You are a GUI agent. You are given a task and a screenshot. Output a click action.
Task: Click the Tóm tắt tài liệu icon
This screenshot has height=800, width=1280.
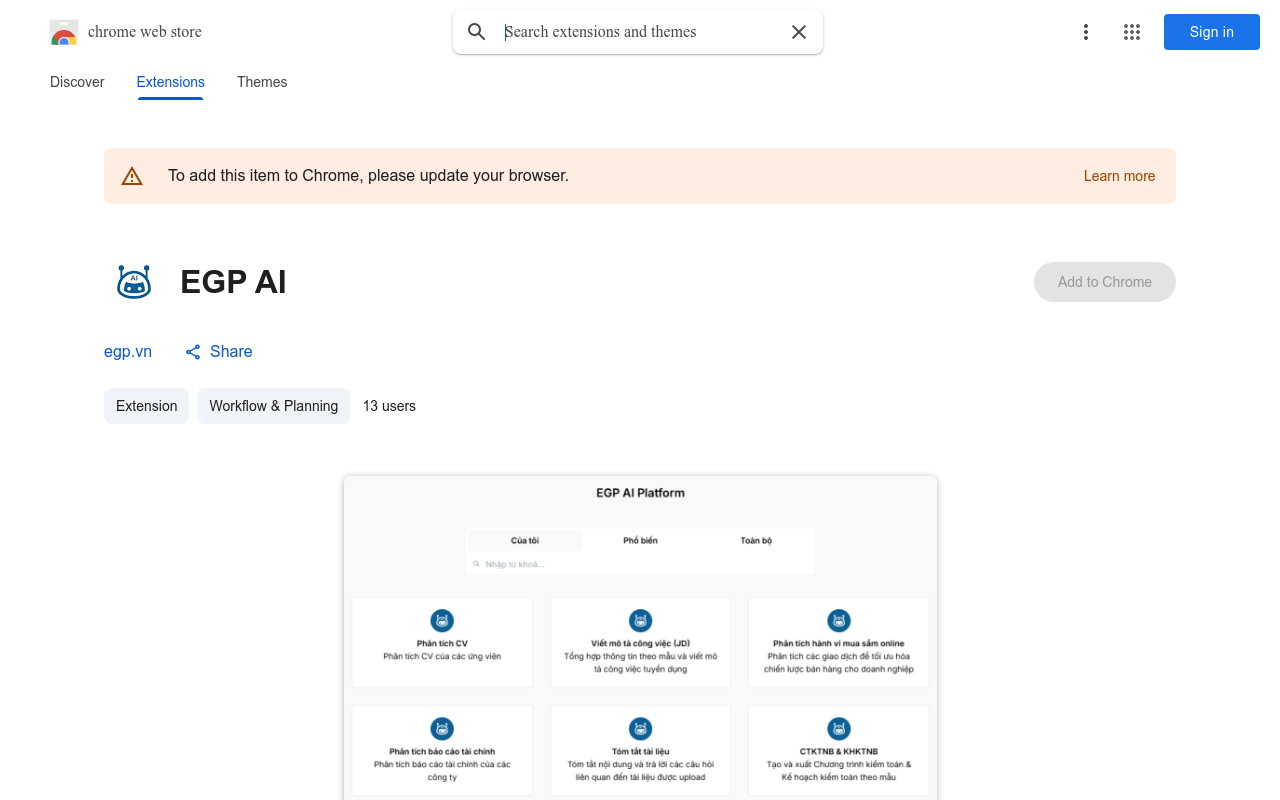[640, 729]
